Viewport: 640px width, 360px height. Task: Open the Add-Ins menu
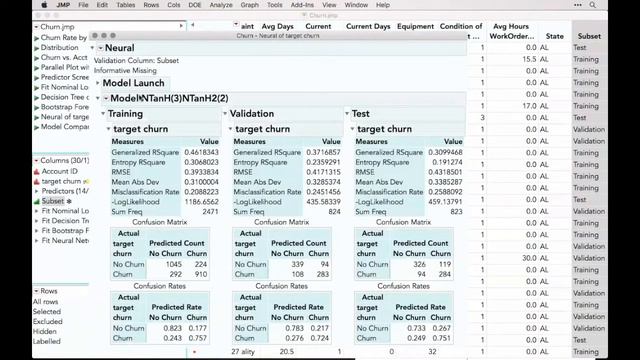click(x=302, y=5)
